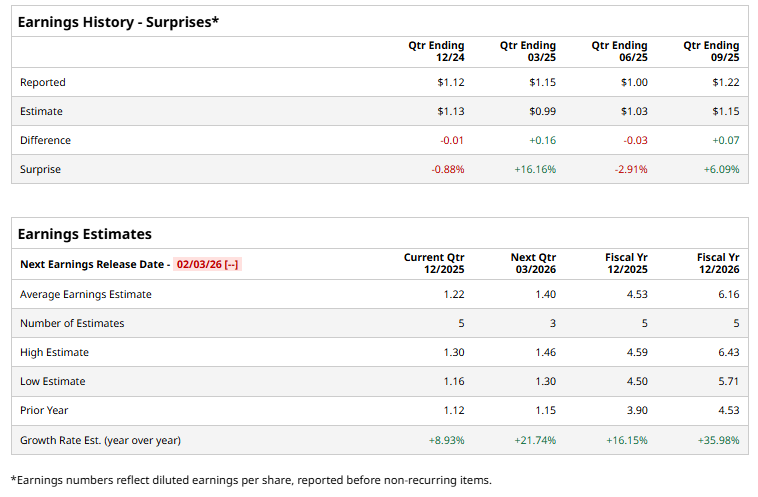Click the Qtr Ending 03/25 column header
Viewport: 758px width, 497px height.
(528, 52)
